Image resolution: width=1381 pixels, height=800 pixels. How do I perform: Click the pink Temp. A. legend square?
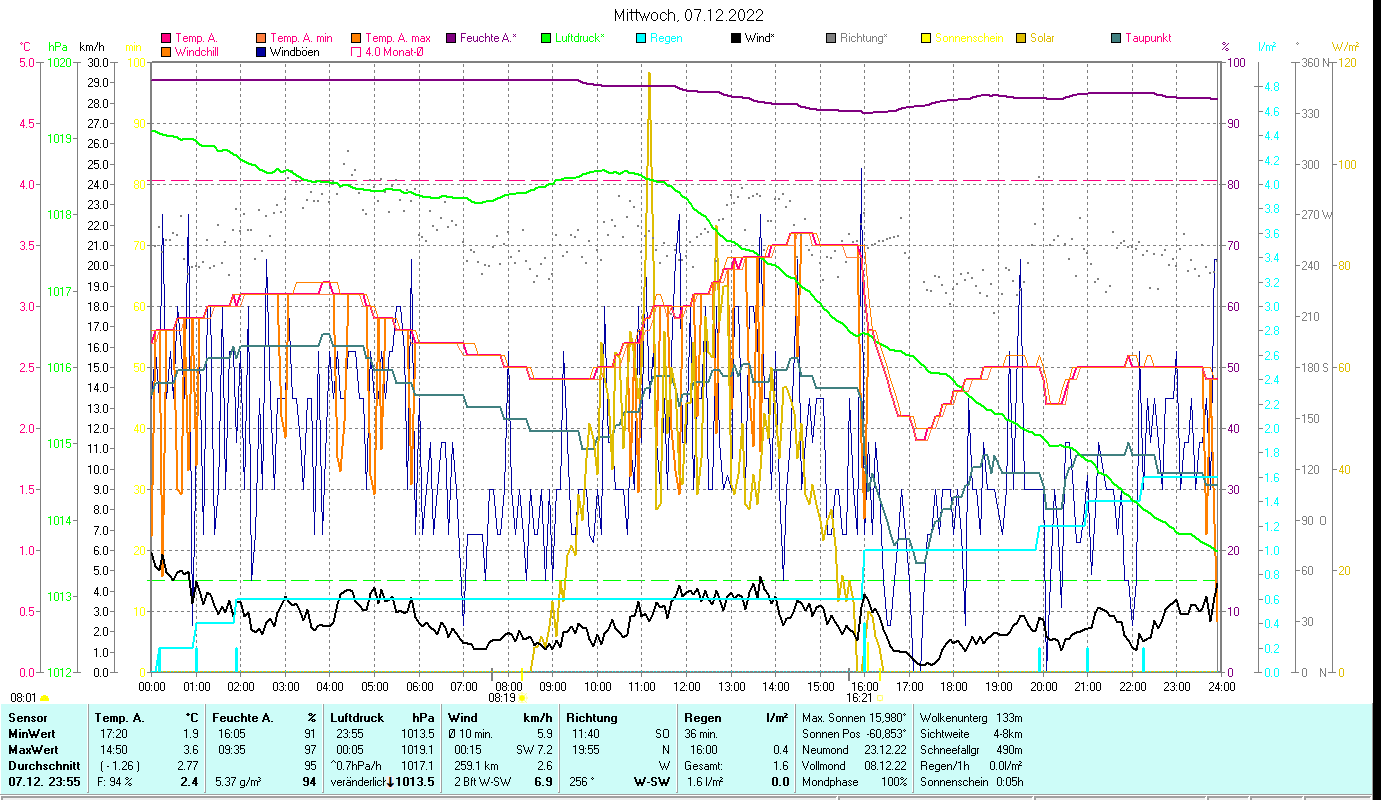pos(166,38)
